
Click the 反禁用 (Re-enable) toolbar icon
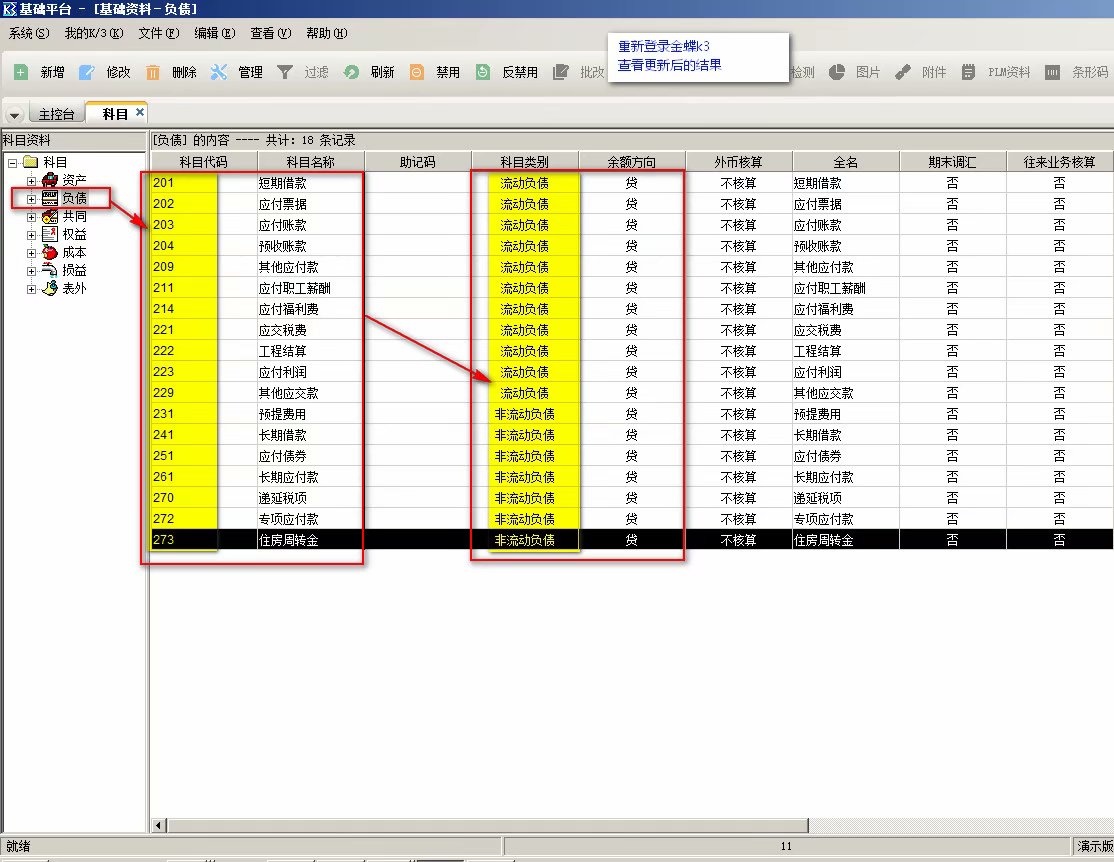[x=483, y=72]
